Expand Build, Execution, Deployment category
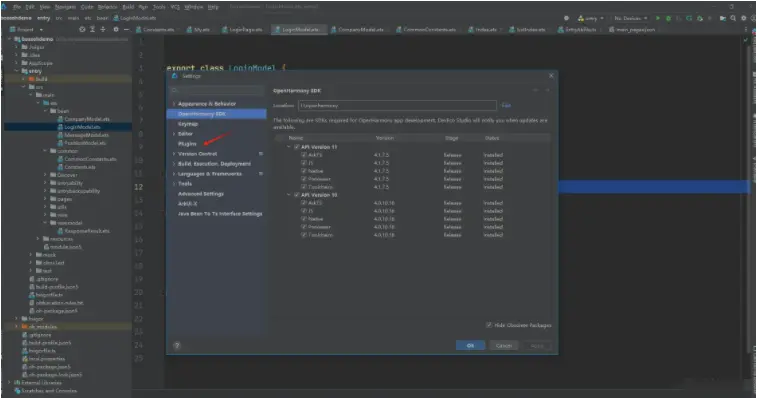 tap(174, 164)
